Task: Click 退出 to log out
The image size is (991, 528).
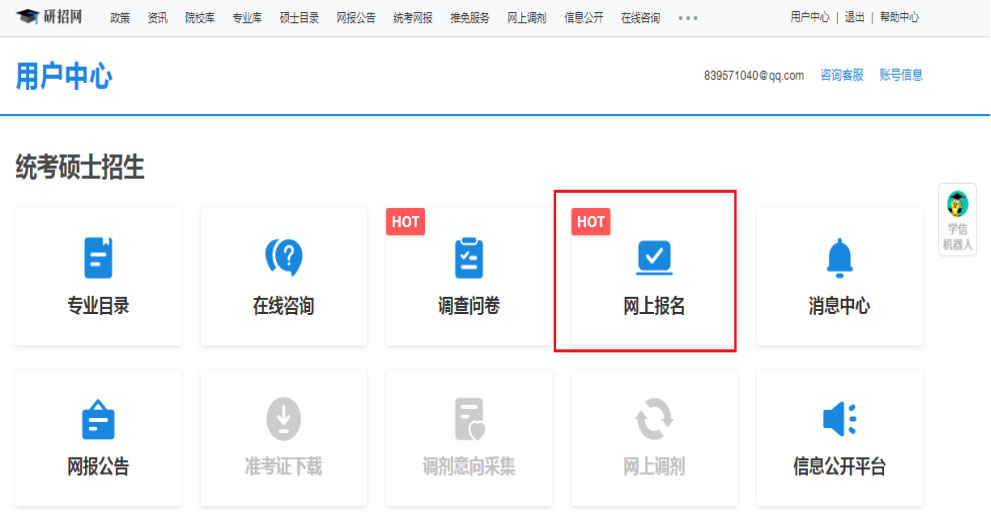Action: pos(854,18)
